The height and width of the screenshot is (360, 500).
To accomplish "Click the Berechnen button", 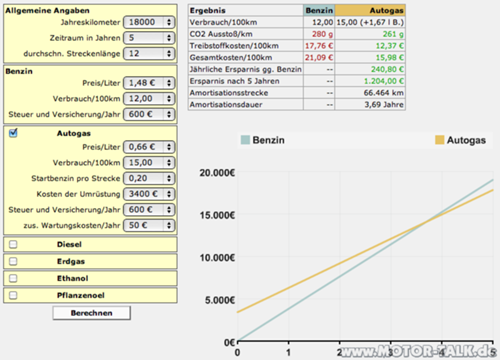I will point(91,313).
